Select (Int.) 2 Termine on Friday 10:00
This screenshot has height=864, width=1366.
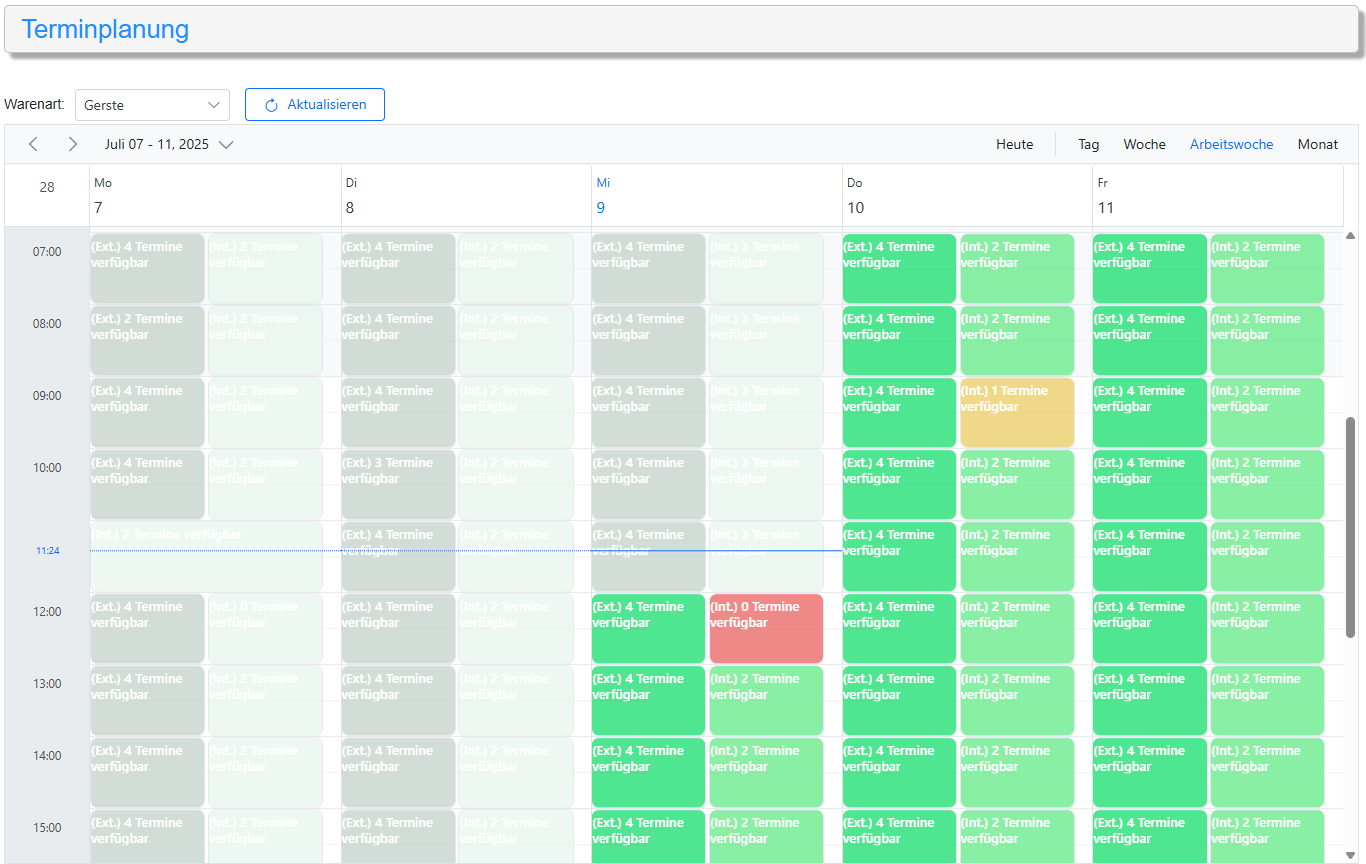1267,484
